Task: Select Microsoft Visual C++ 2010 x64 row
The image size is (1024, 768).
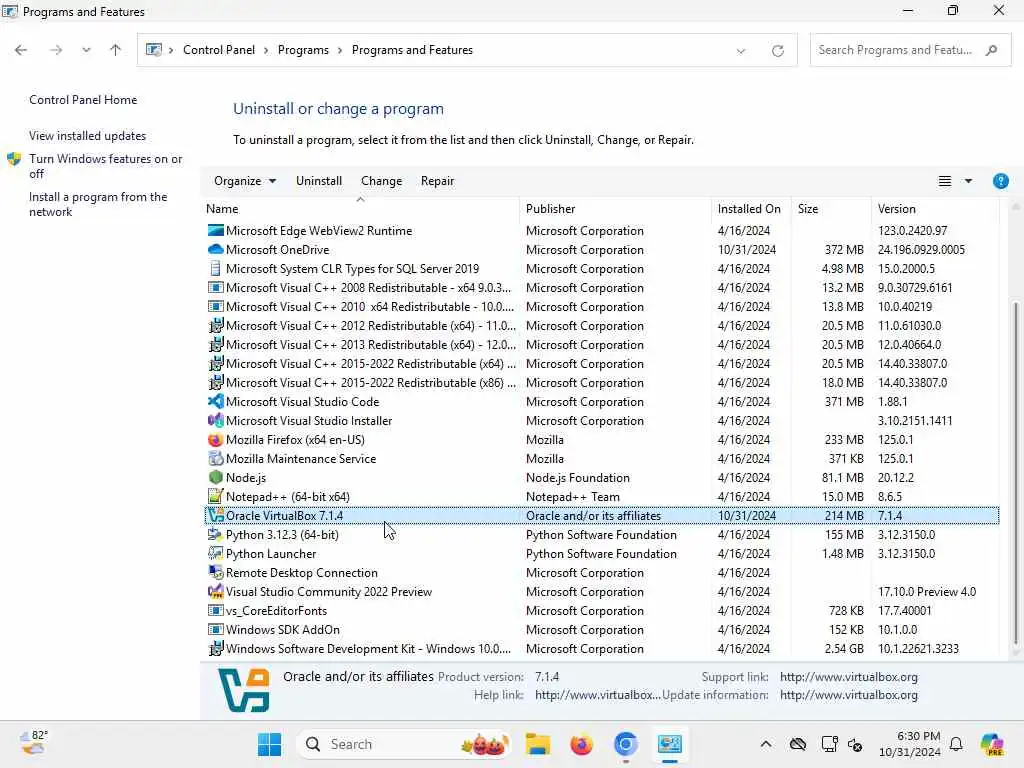Action: [601, 306]
